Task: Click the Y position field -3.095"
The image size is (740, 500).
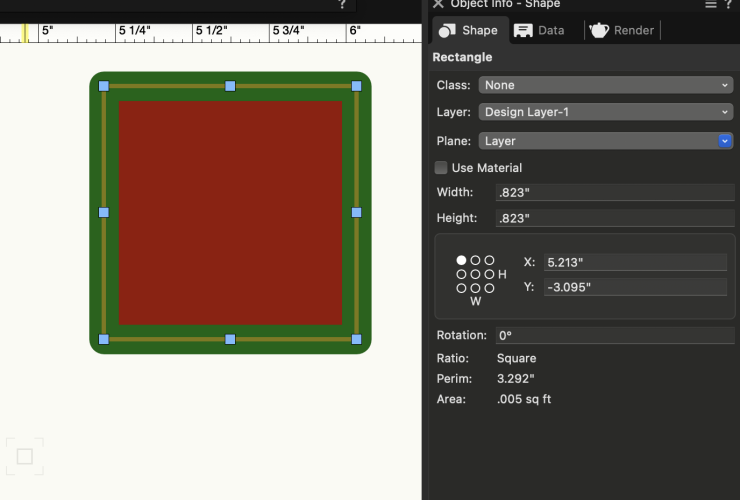Action: [635, 287]
